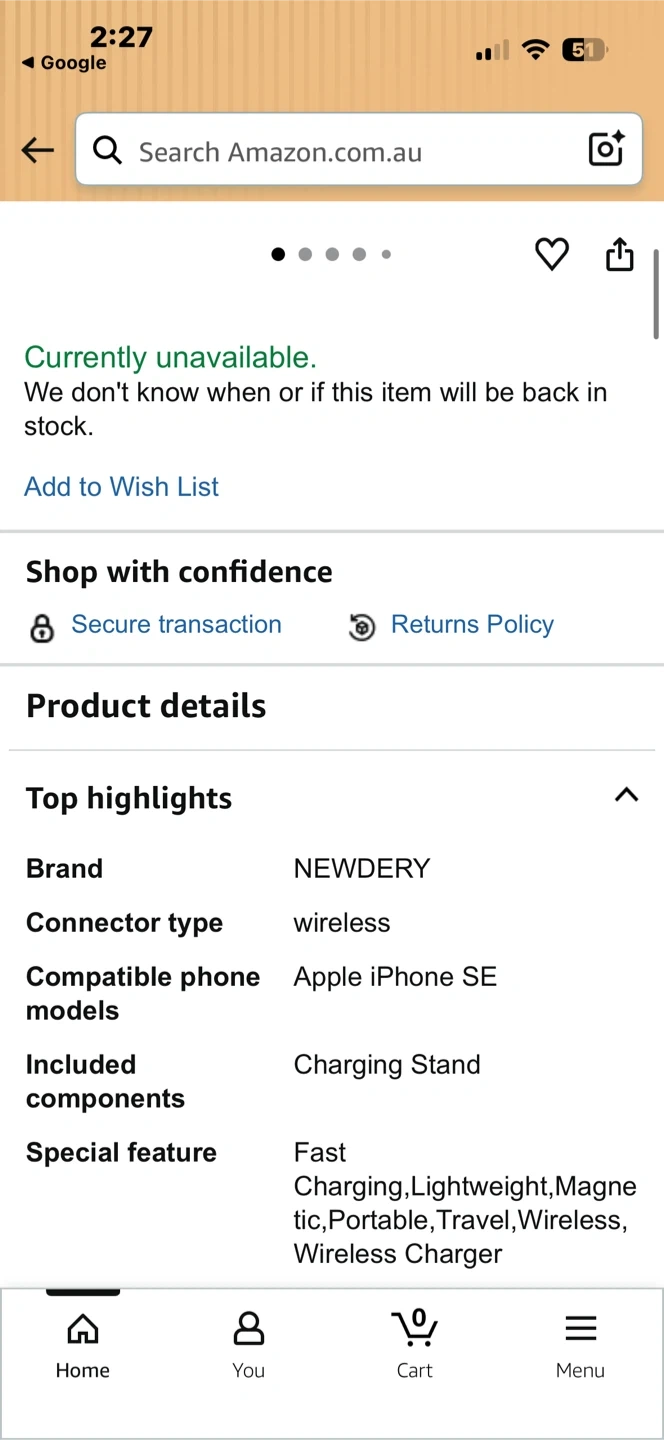Tap the returns policy box icon

click(x=362, y=627)
